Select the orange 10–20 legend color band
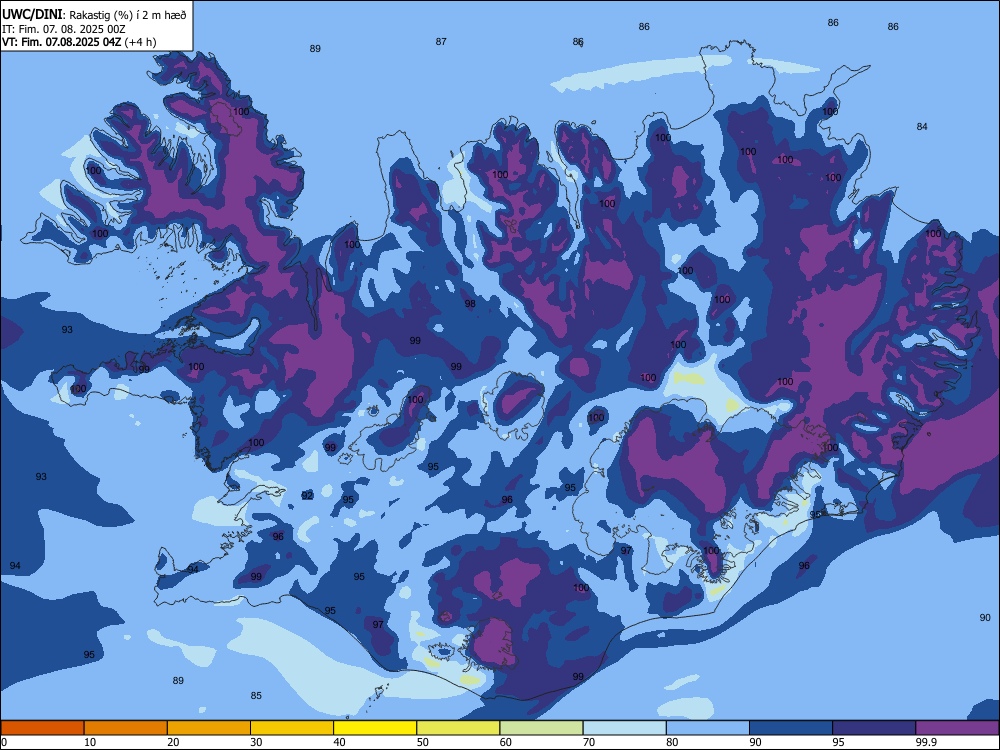 (x=126, y=728)
